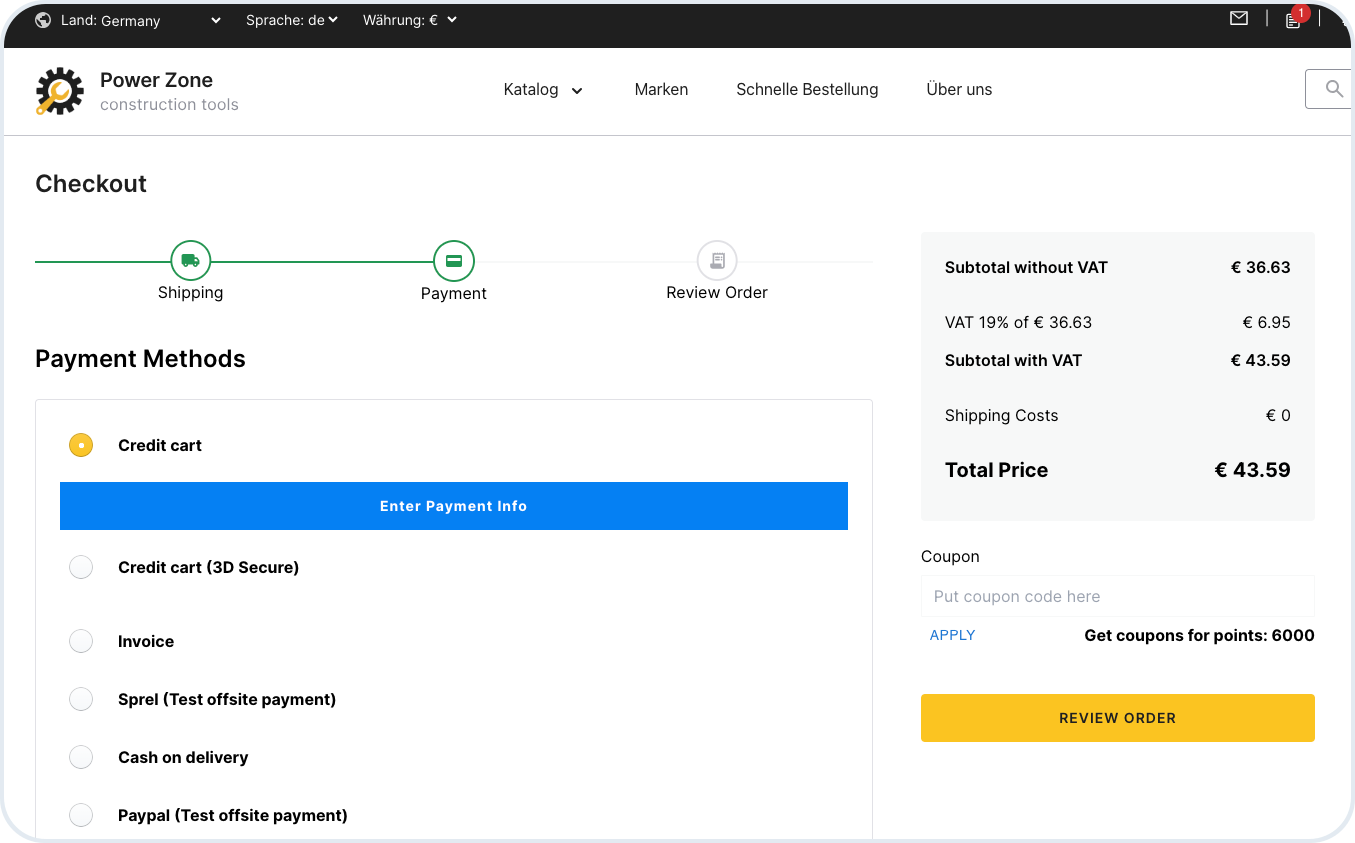Focus the coupon code input field

tap(1117, 596)
